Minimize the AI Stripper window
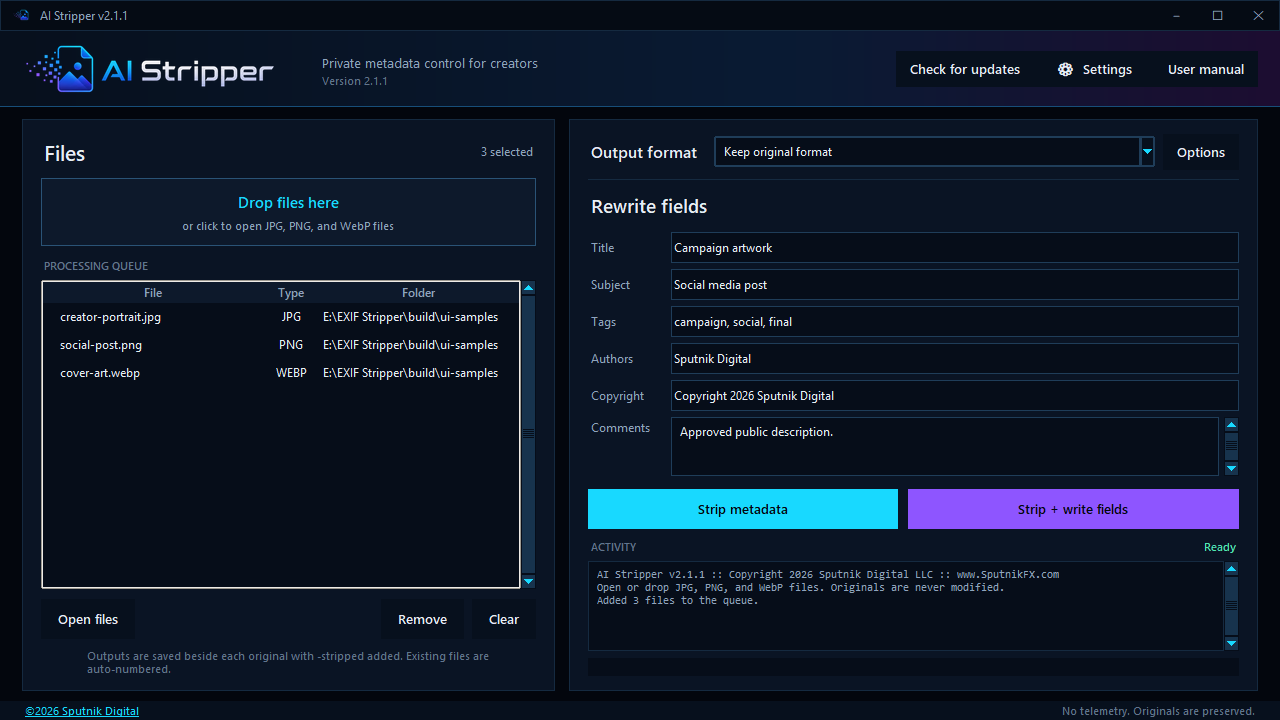This screenshot has height=720, width=1280. [x=1174, y=15]
